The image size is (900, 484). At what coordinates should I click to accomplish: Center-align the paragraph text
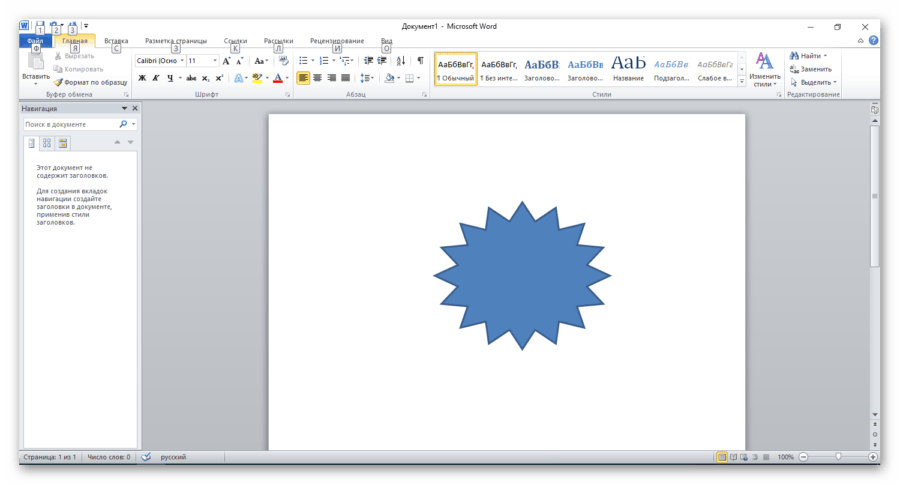coord(317,78)
